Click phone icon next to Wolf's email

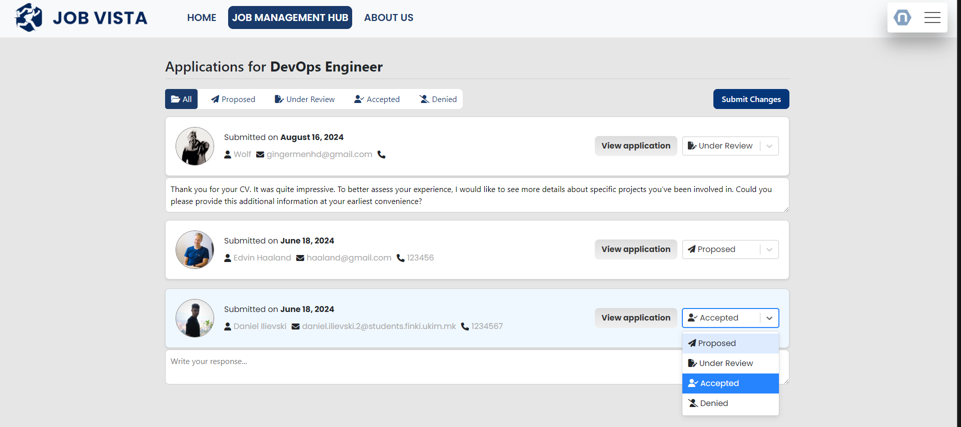381,155
